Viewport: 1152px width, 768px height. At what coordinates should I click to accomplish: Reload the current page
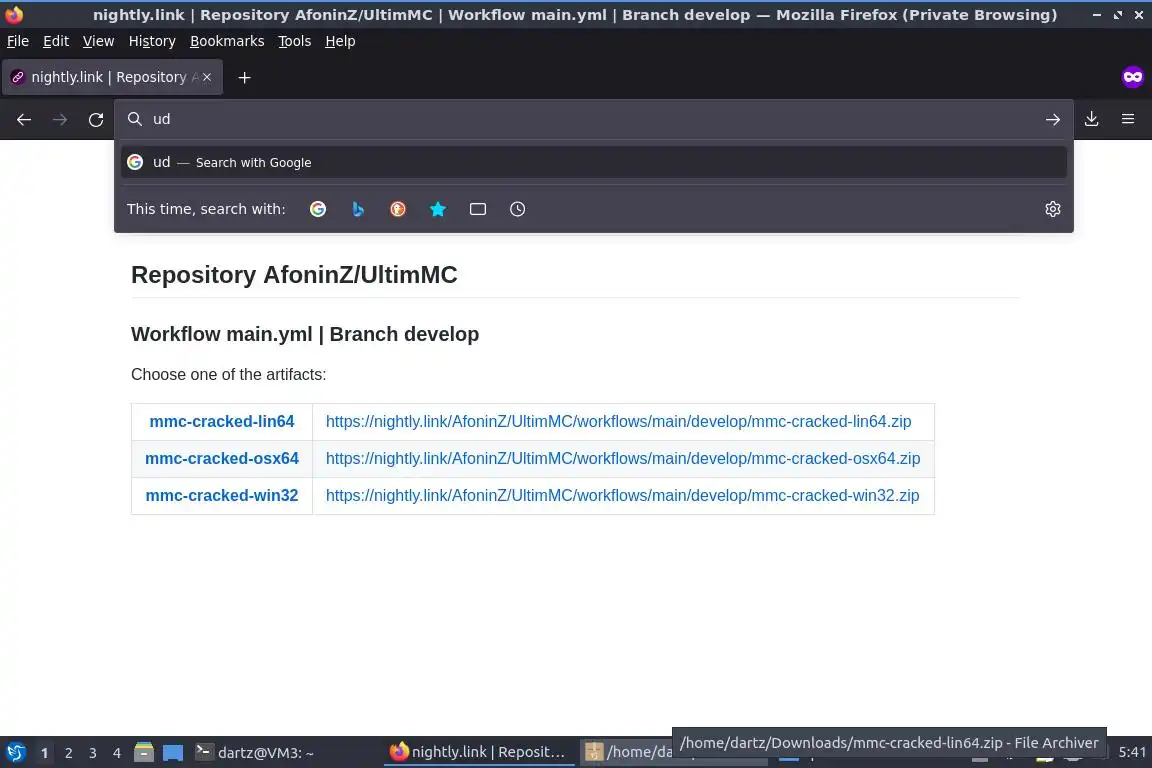(x=96, y=119)
